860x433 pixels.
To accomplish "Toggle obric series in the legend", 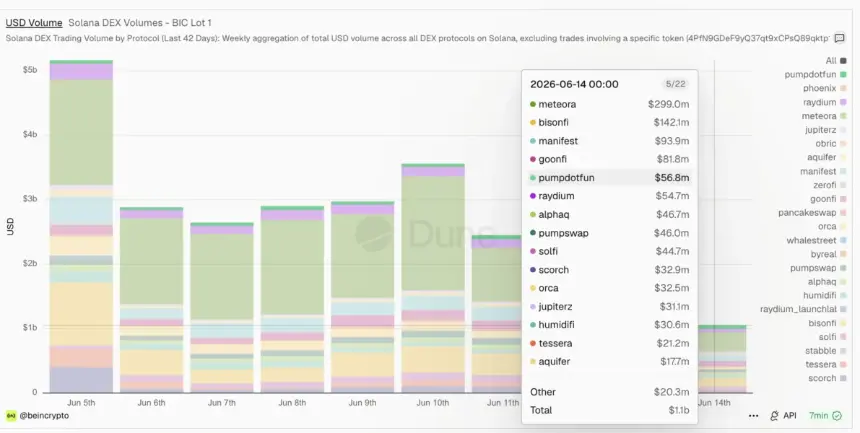I will pos(830,143).
